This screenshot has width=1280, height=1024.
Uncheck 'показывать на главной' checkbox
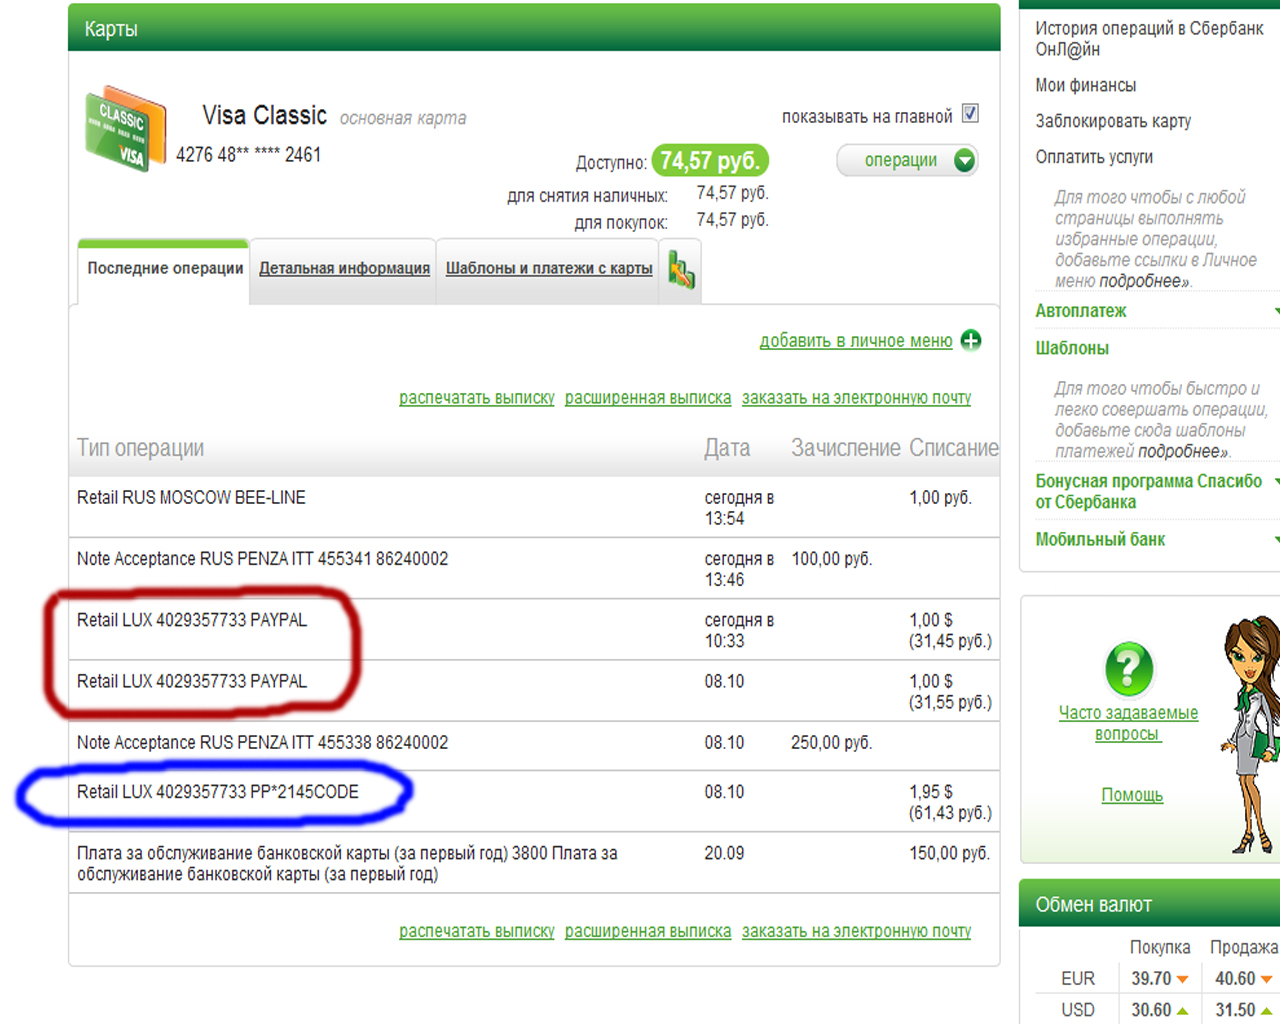point(970,114)
